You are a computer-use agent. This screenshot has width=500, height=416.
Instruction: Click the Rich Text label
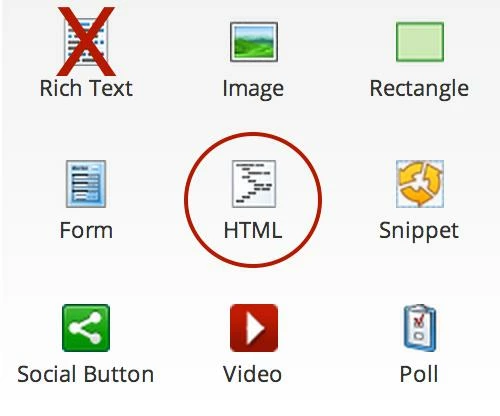(86, 88)
